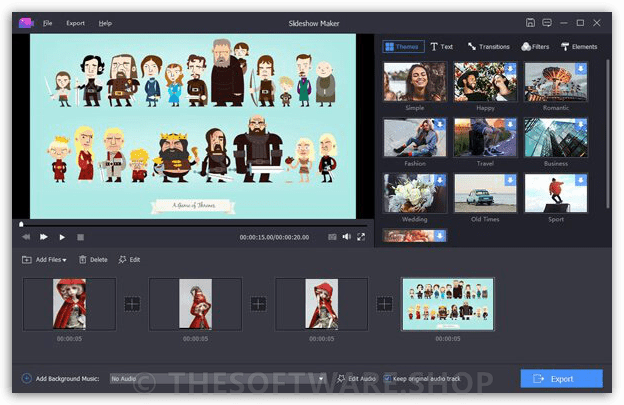Click download arrow on the partially visible bottom theme
The height and width of the screenshot is (405, 624).
(440, 236)
